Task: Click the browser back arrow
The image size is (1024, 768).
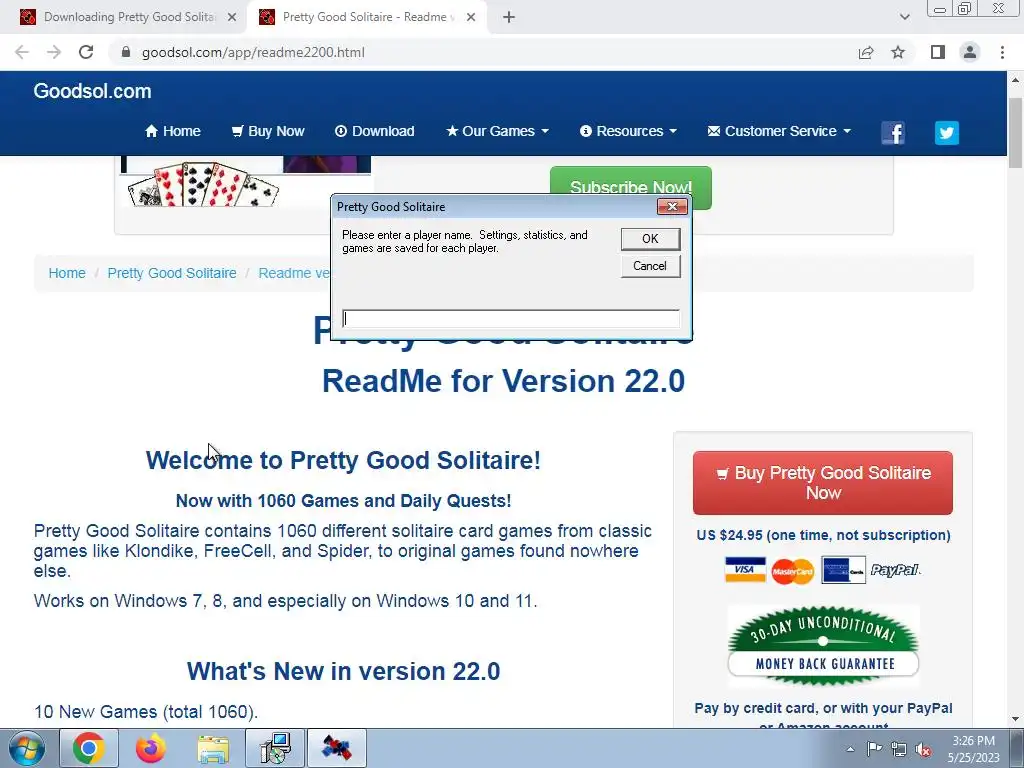Action: click(x=22, y=52)
